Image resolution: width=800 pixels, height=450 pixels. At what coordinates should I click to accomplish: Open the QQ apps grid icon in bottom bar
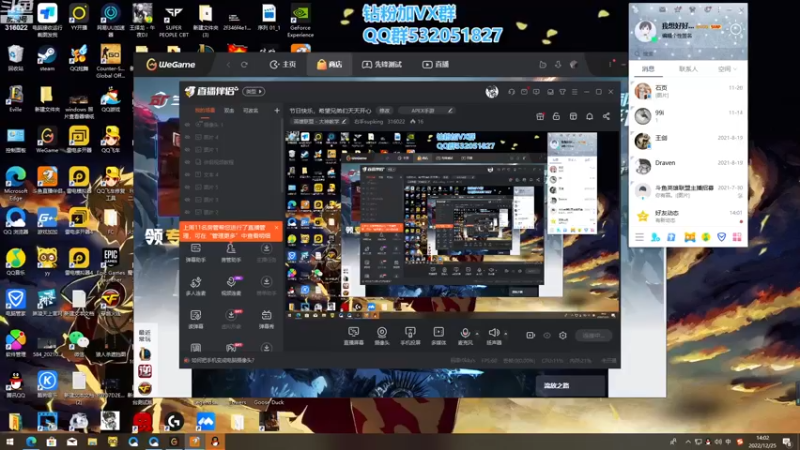pos(737,237)
